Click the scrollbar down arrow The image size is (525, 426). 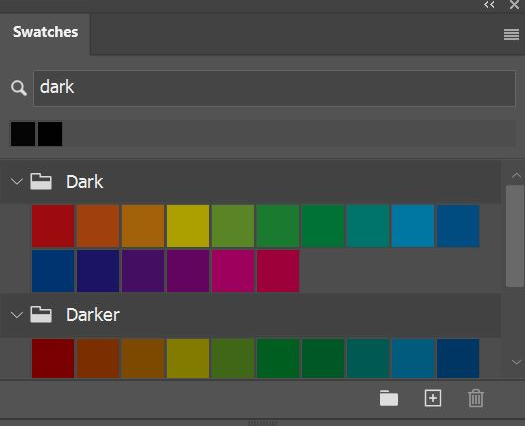click(x=516, y=362)
